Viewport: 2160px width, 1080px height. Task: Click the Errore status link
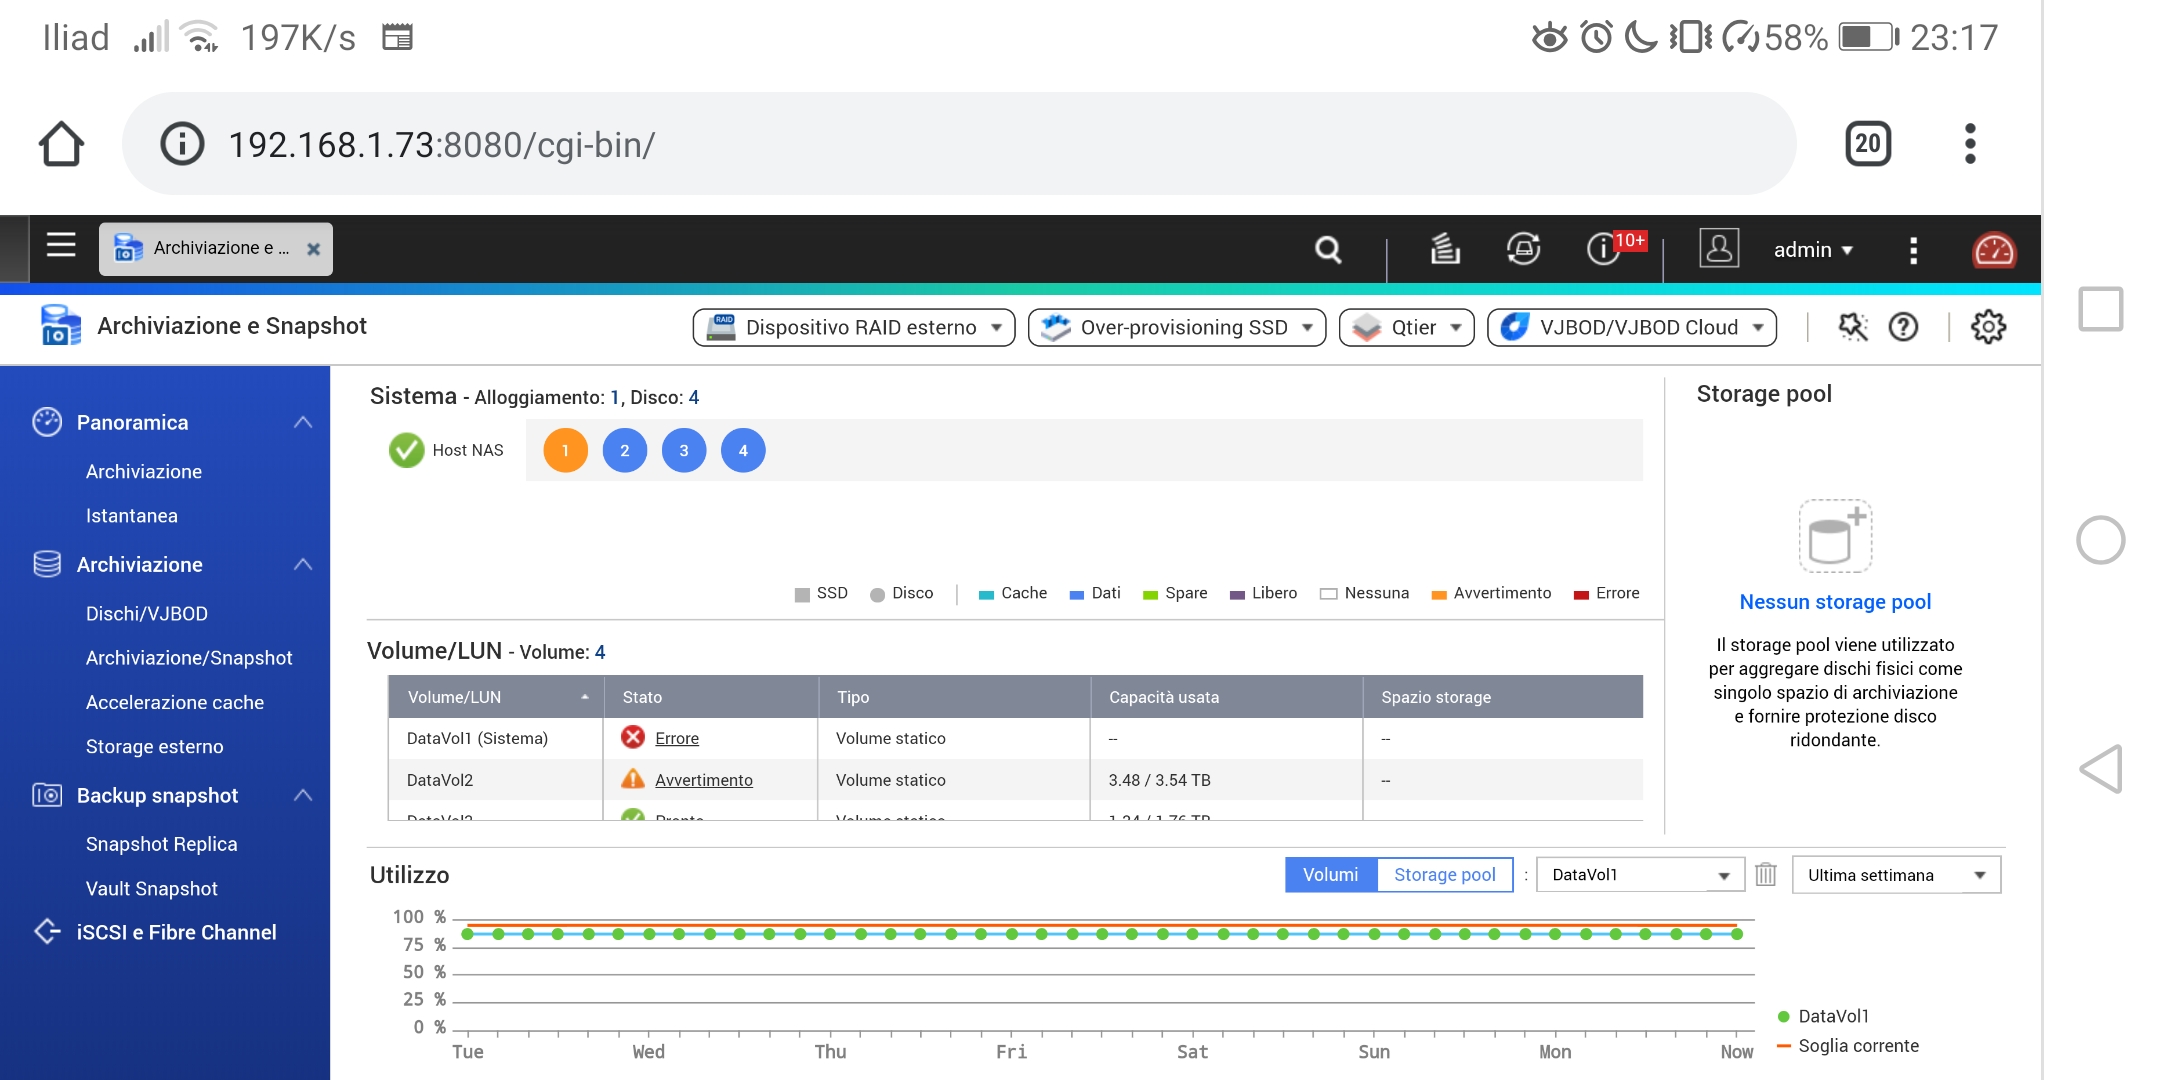677,738
